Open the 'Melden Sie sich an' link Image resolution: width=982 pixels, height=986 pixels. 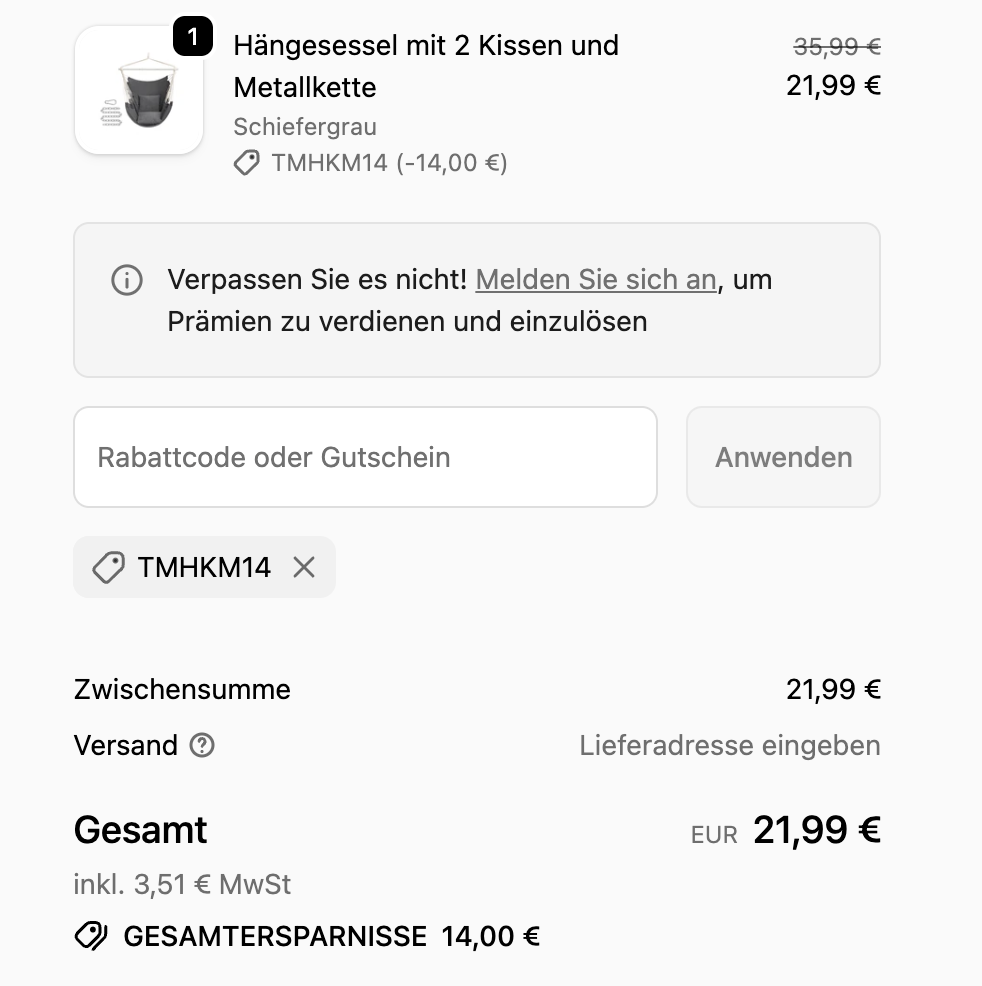click(x=596, y=280)
